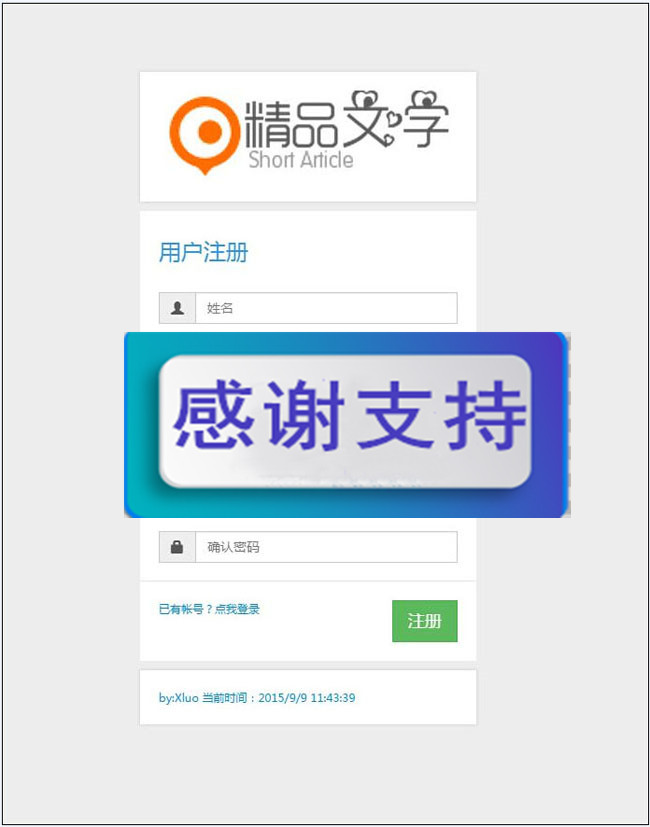Focus the 姓名 name input field

[x=326, y=308]
